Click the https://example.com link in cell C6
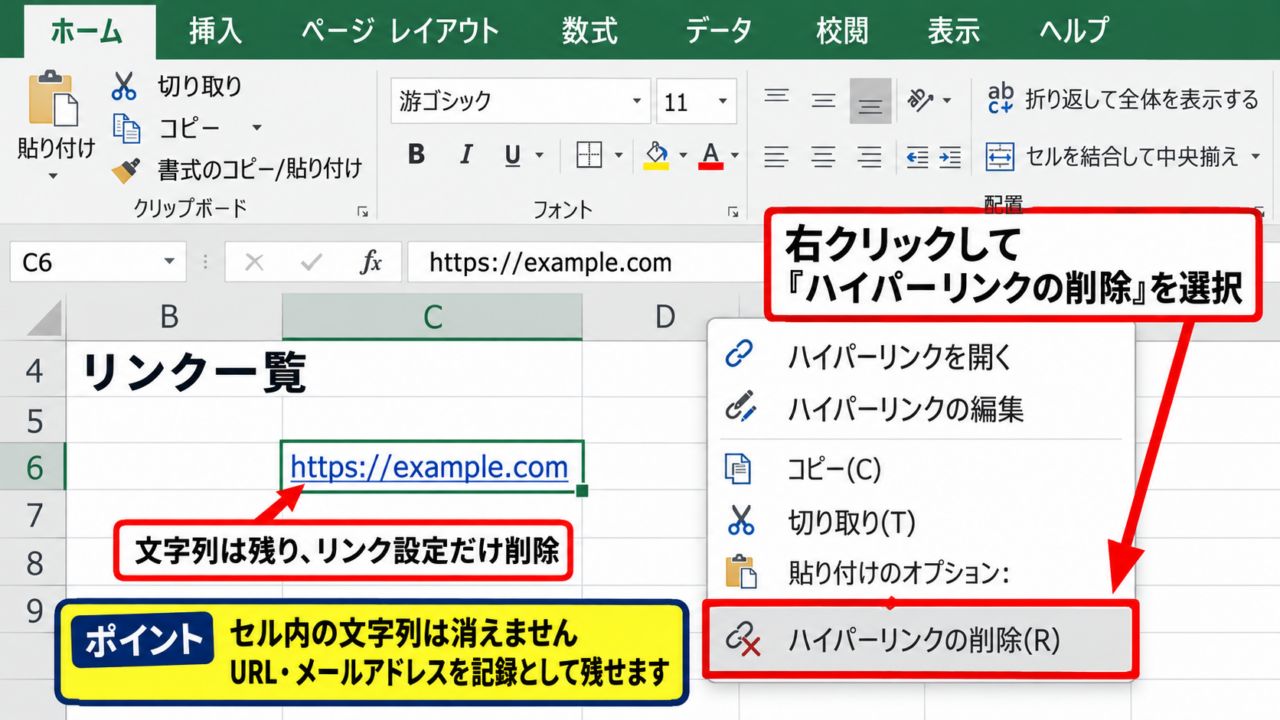This screenshot has height=720, width=1280. tap(429, 466)
